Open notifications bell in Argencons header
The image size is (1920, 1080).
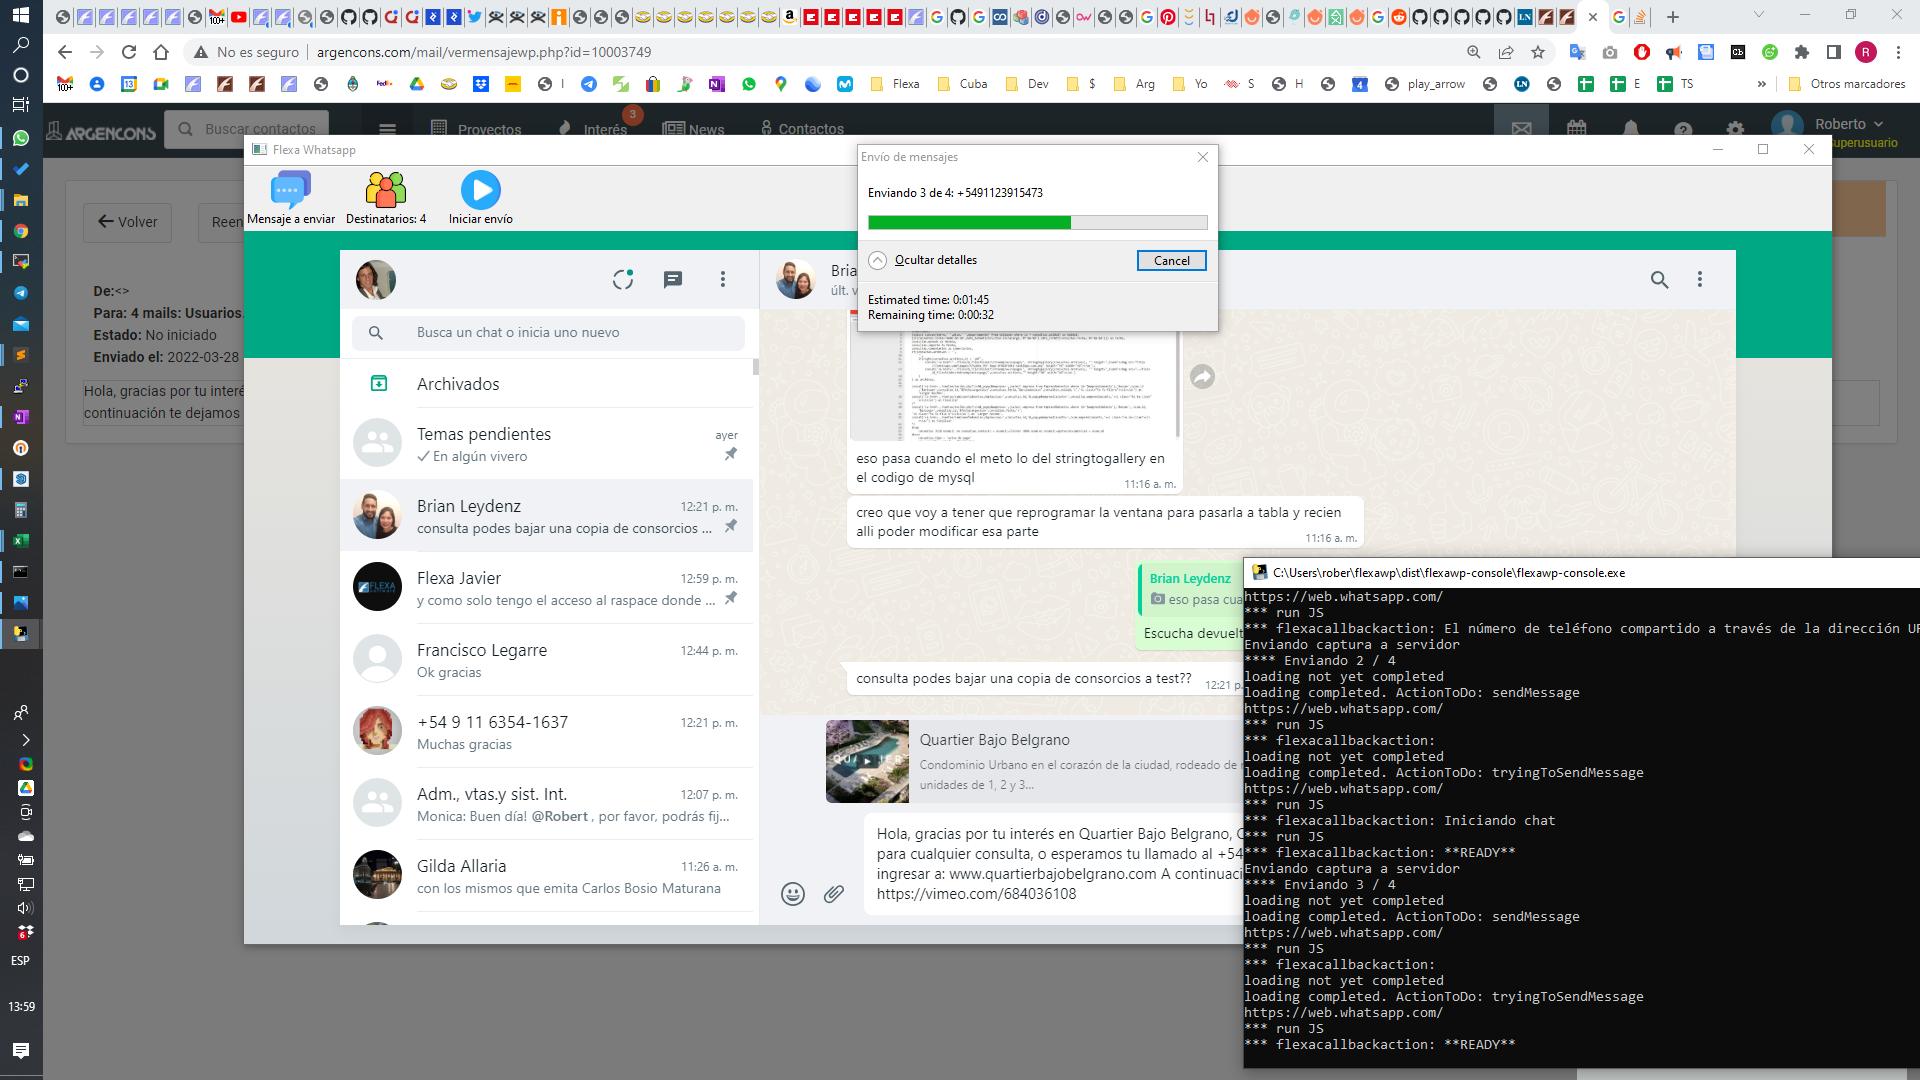tap(1631, 128)
